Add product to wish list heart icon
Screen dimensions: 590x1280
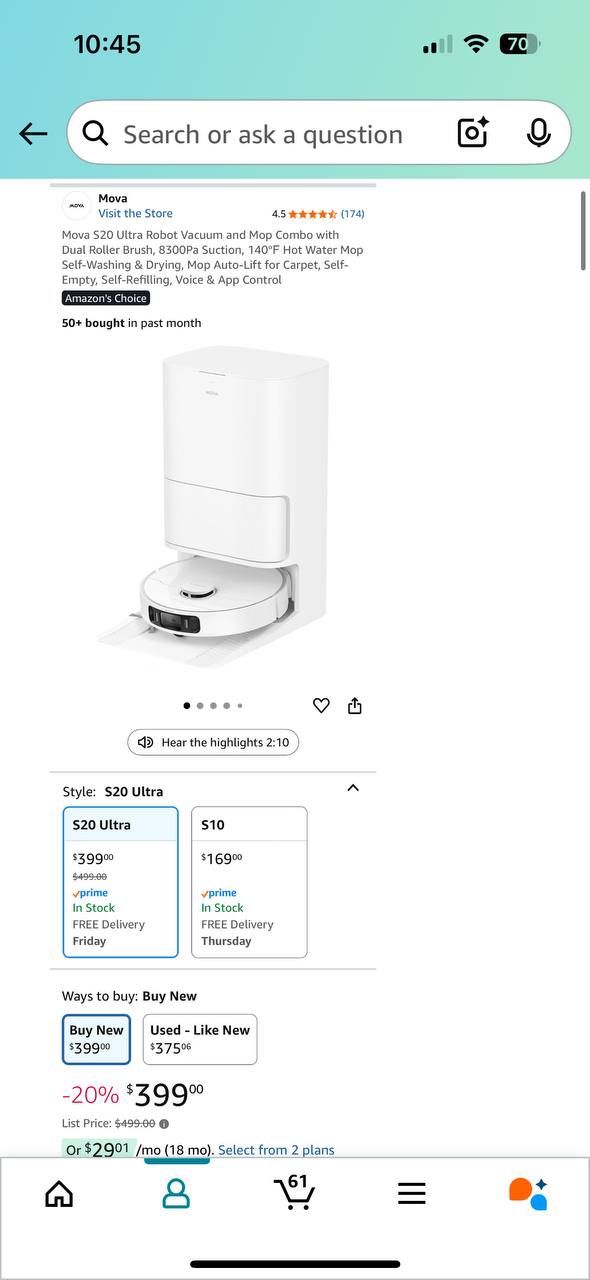[x=321, y=706]
